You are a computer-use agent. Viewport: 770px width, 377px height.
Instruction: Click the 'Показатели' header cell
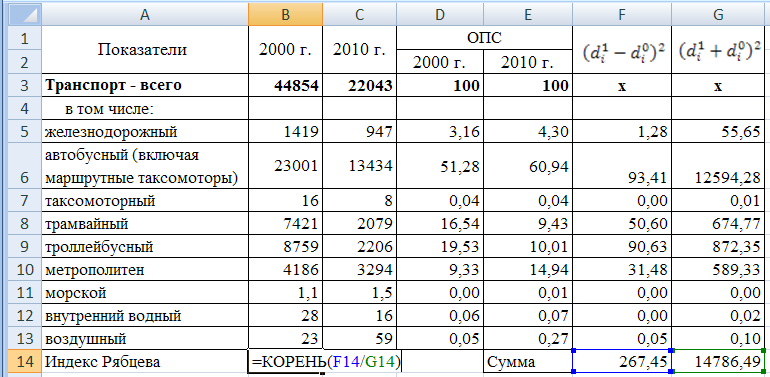click(x=144, y=50)
